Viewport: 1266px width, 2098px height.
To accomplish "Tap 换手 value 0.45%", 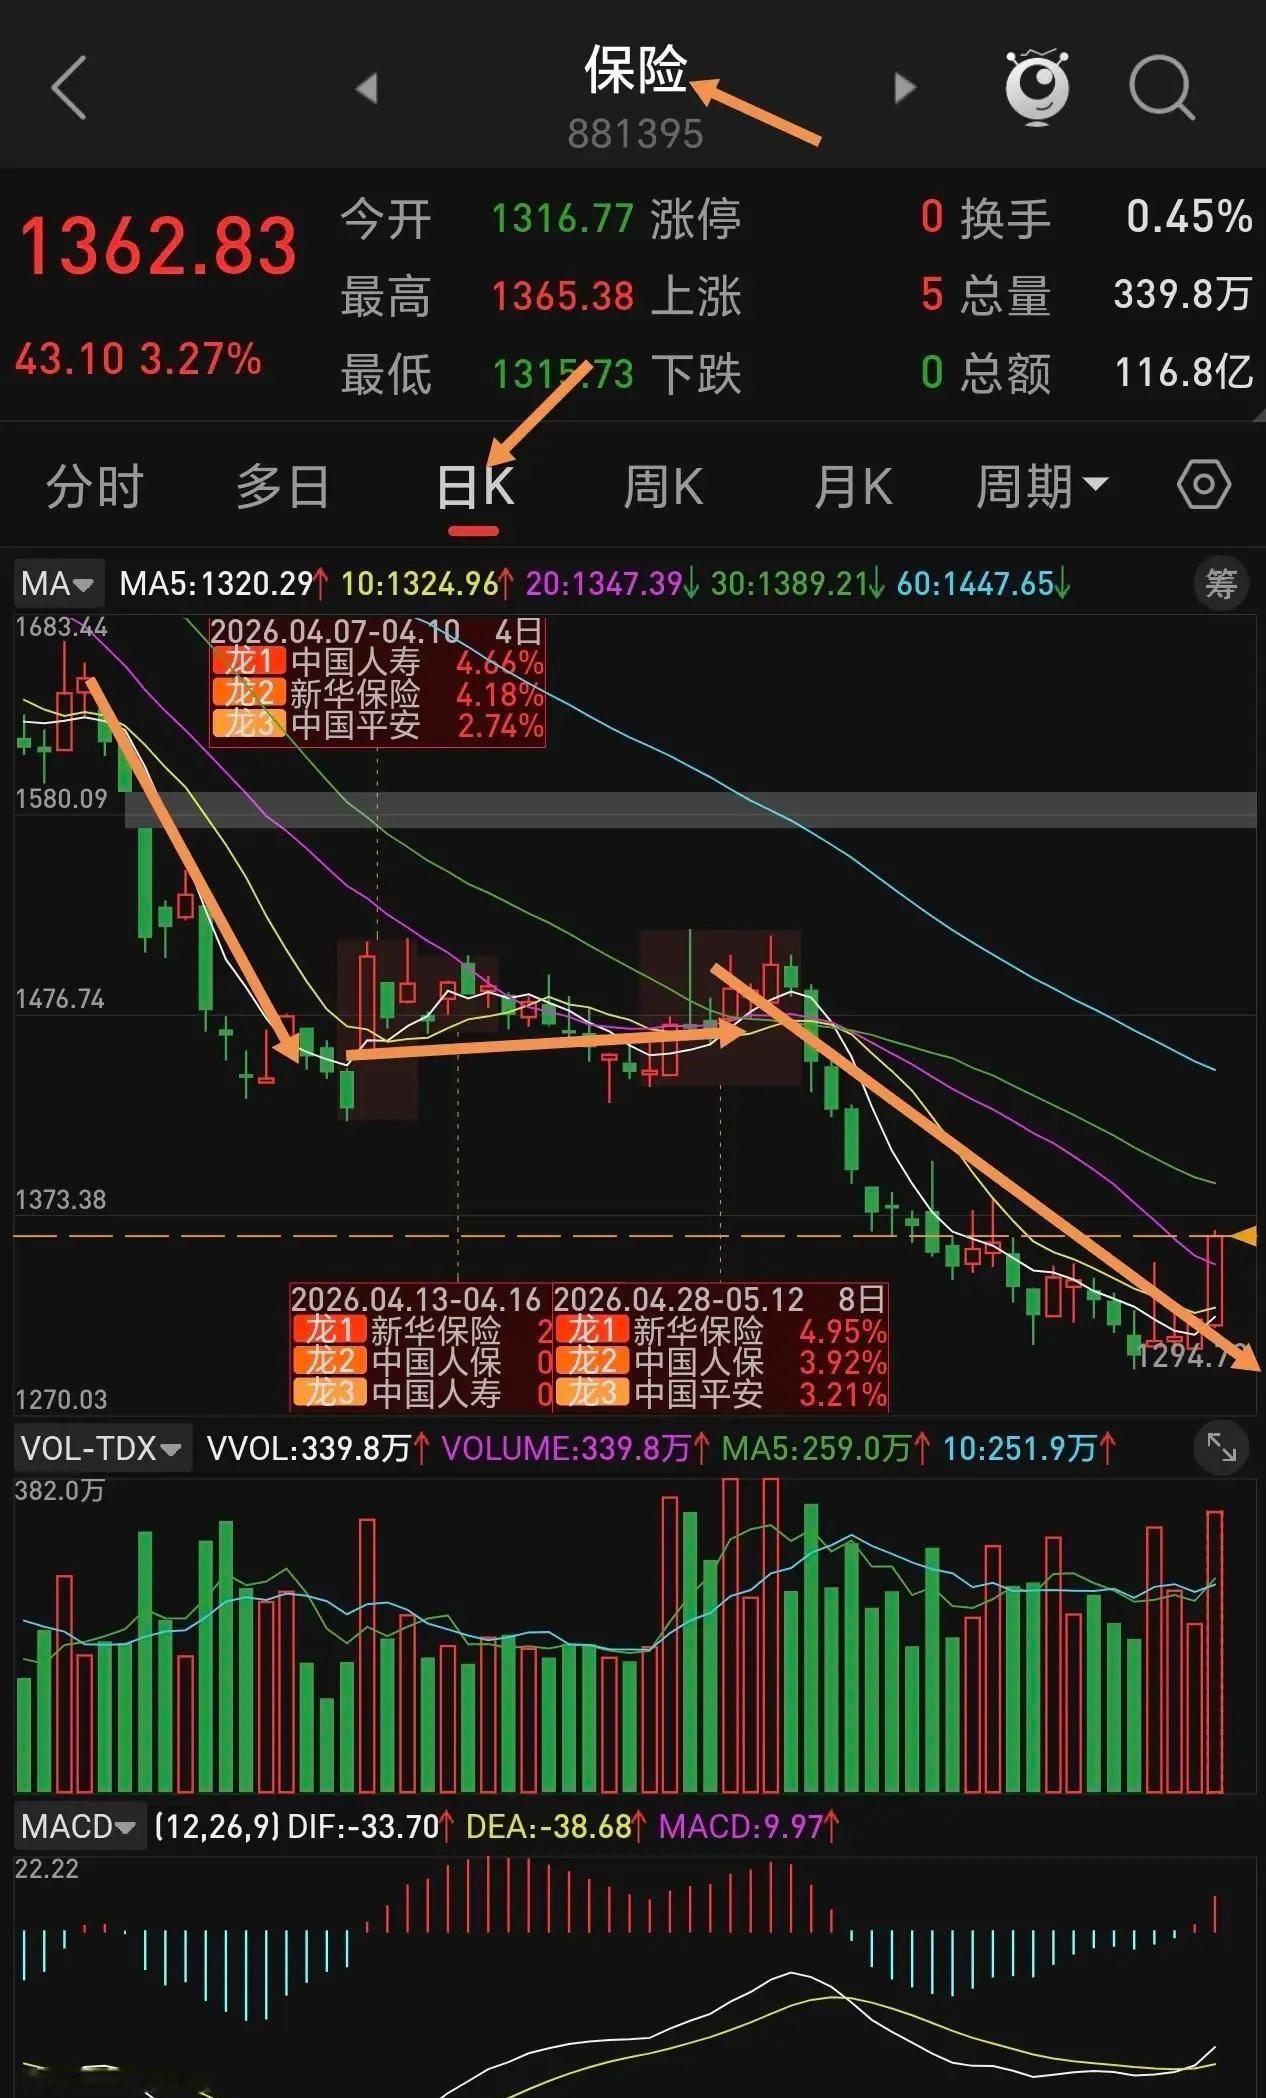I will click(1190, 217).
